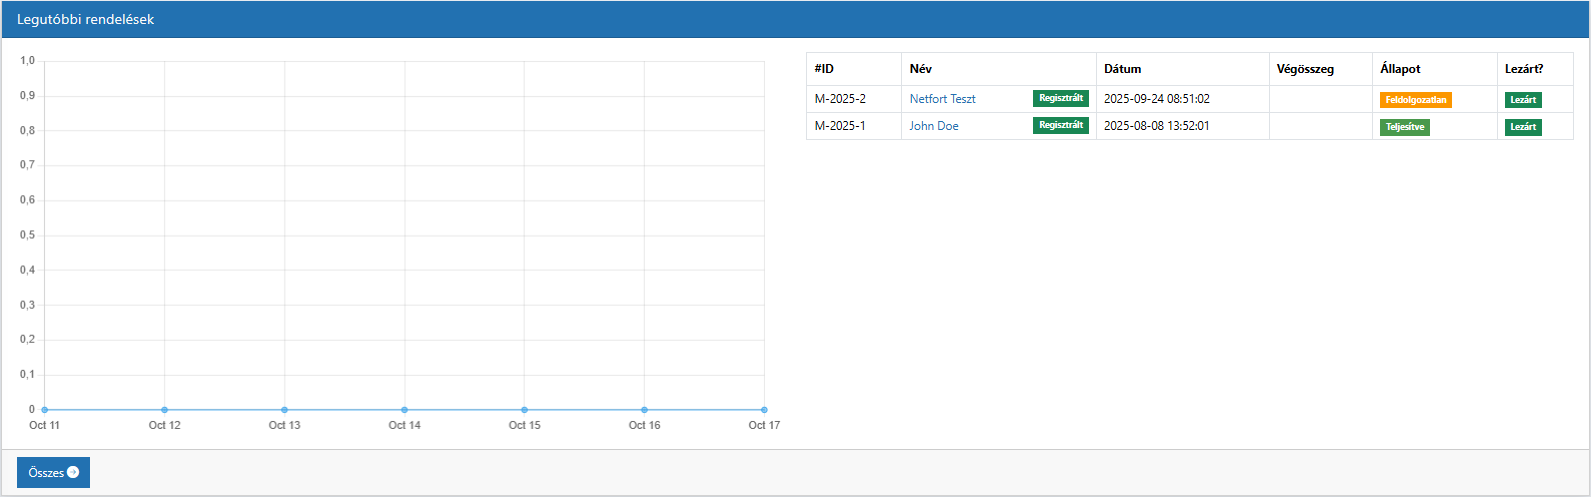Click Lezárt badge for order M-2025-2
This screenshot has height=497, width=1591.
pyautogui.click(x=1523, y=100)
